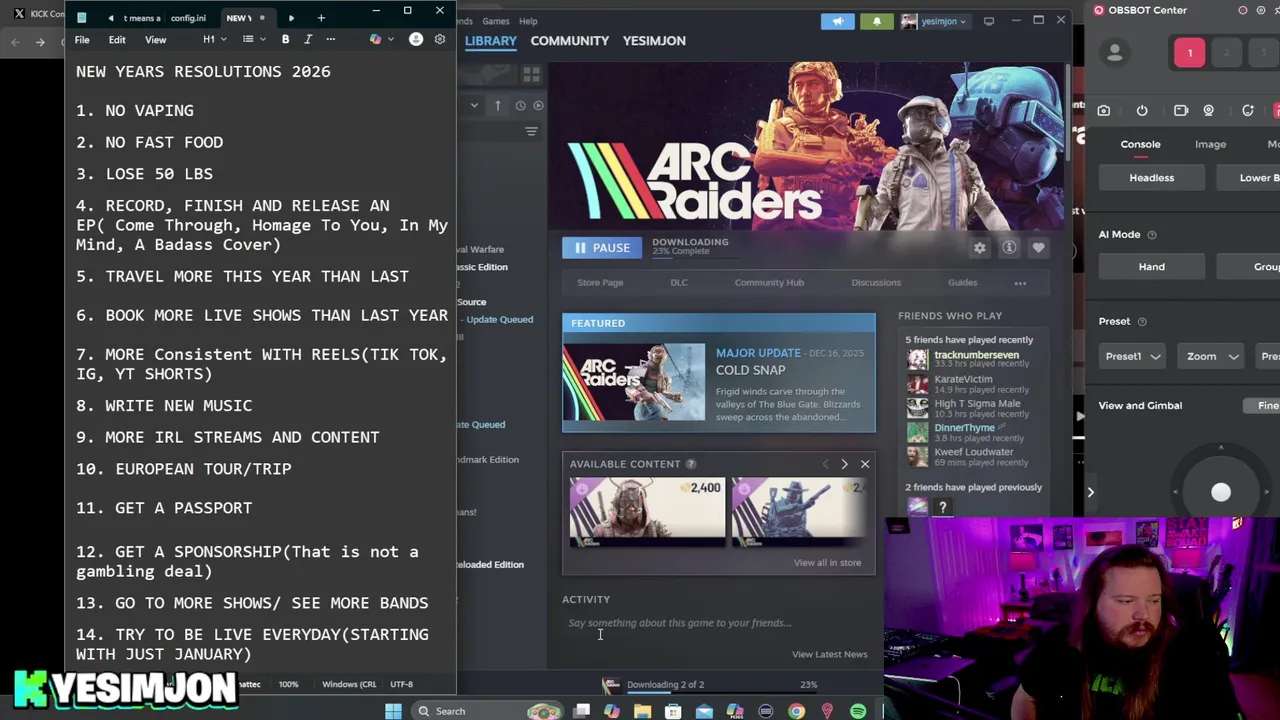Open Notepad account profile icon
The image size is (1280, 720).
click(x=415, y=39)
